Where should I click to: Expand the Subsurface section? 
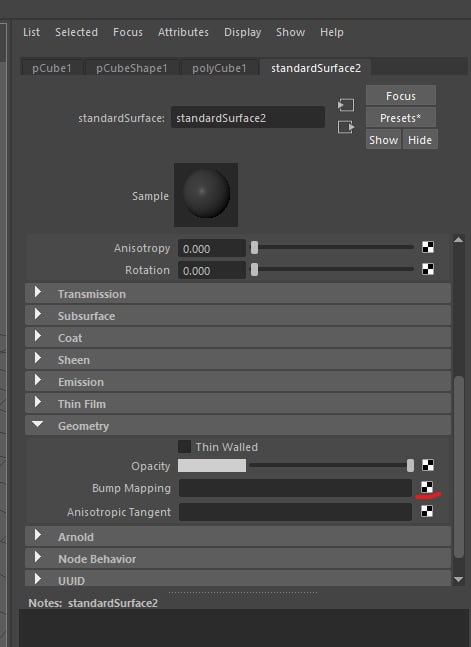tap(238, 316)
